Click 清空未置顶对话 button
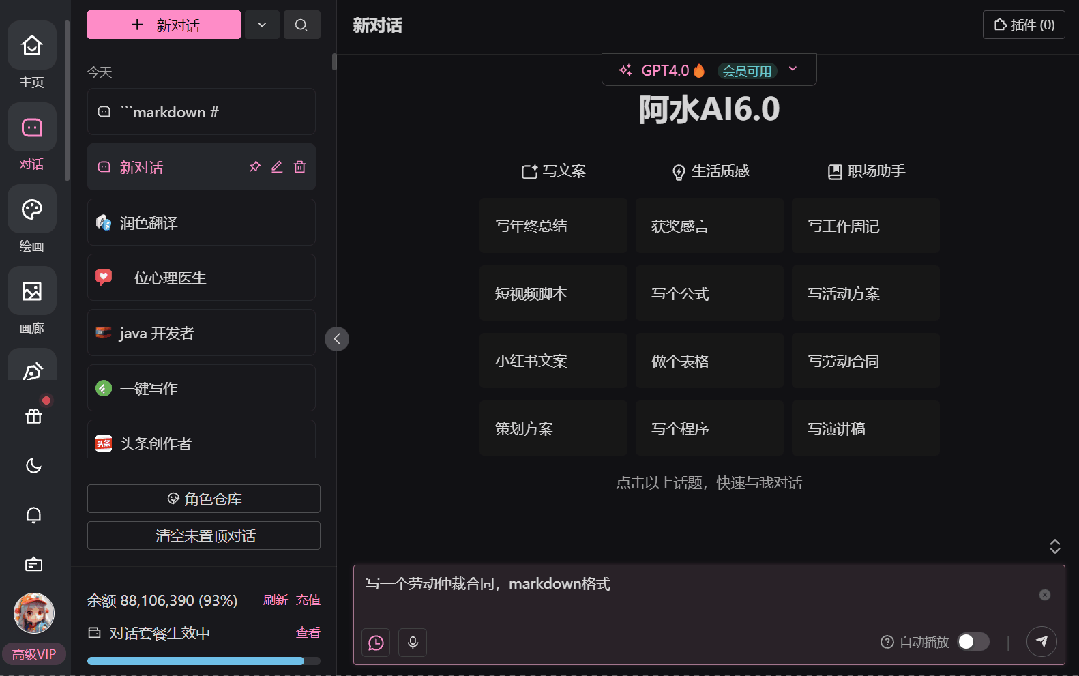 click(x=204, y=536)
